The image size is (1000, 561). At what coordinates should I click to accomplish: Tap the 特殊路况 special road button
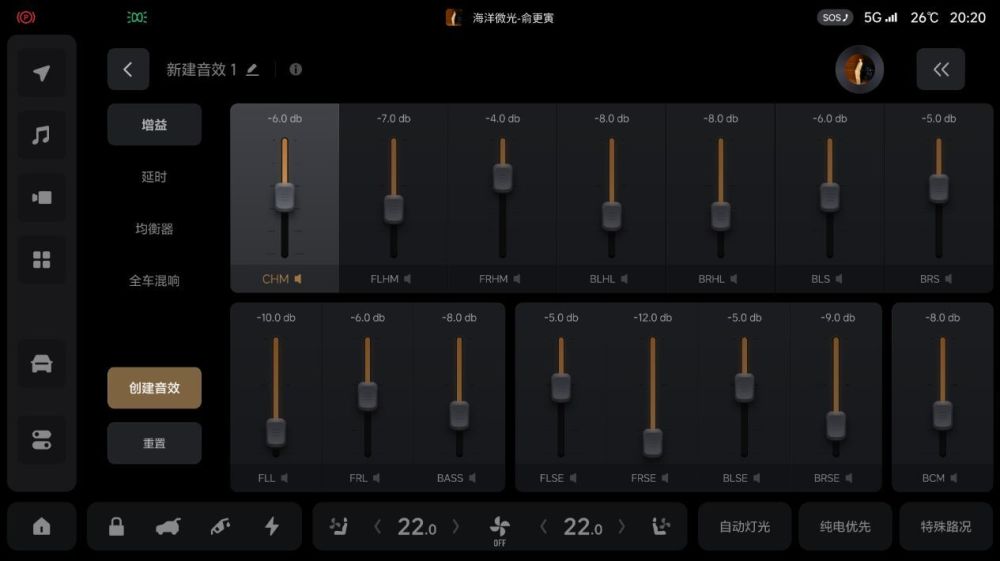pos(946,527)
